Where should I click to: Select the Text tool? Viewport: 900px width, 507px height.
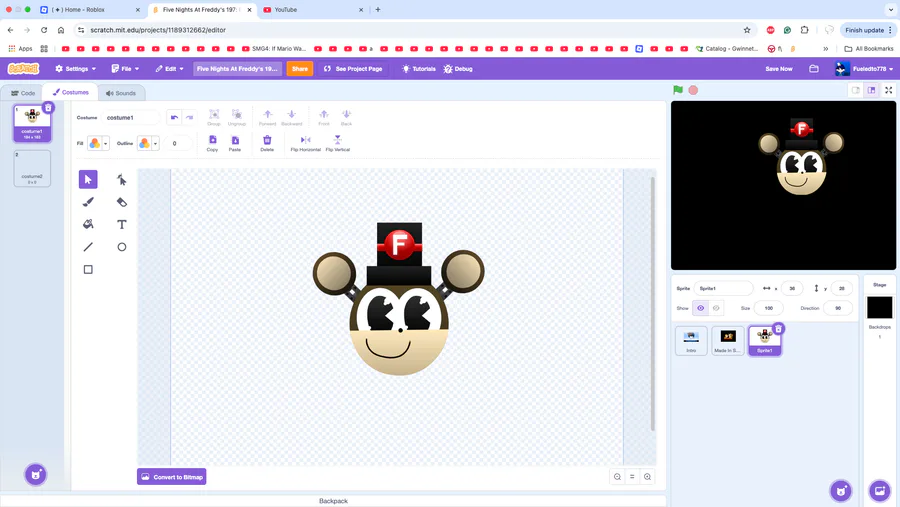[x=122, y=224]
